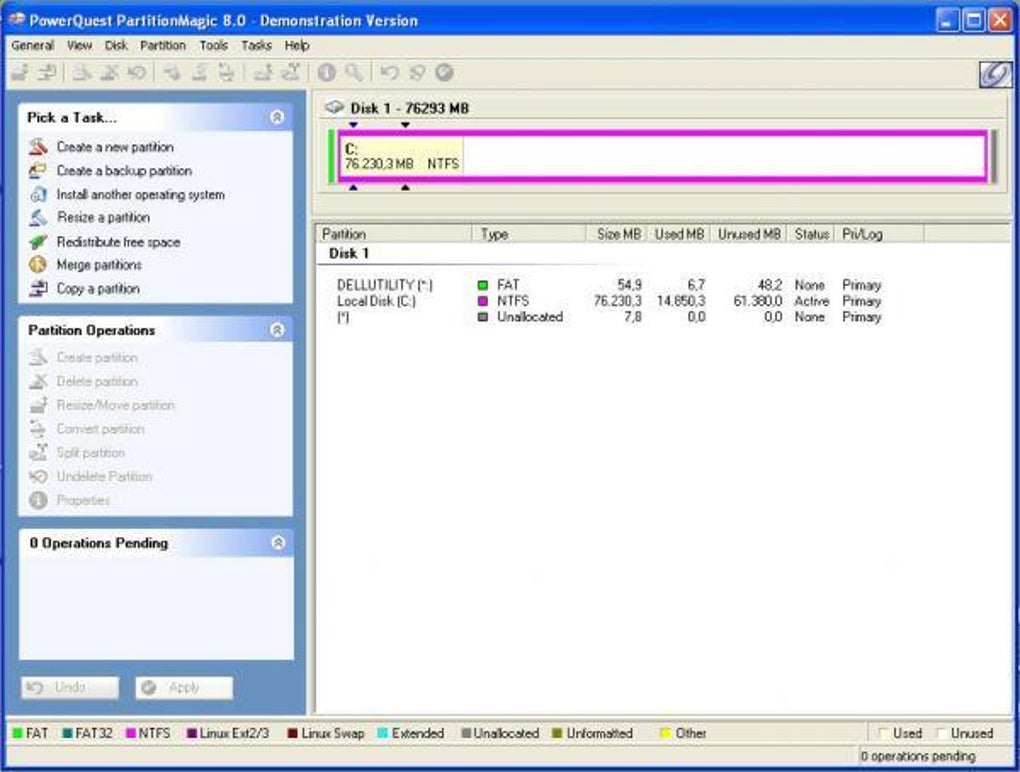
Task: Collapse the Partition Operations panel
Action: coord(276,330)
